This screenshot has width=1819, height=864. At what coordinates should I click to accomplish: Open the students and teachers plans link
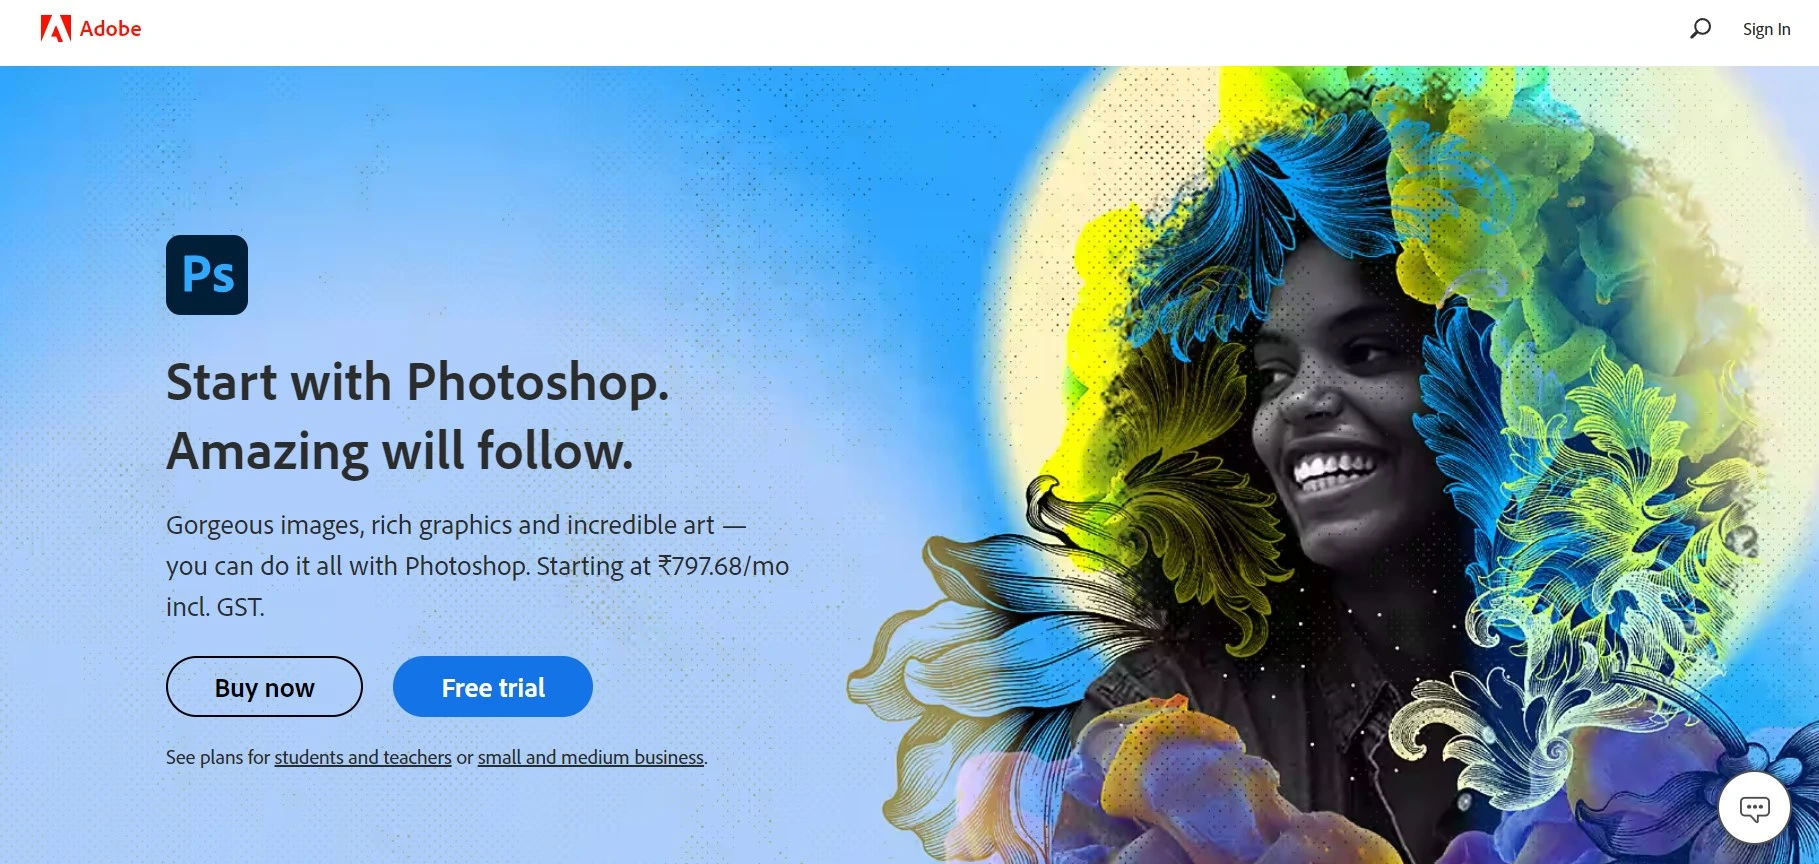[363, 757]
